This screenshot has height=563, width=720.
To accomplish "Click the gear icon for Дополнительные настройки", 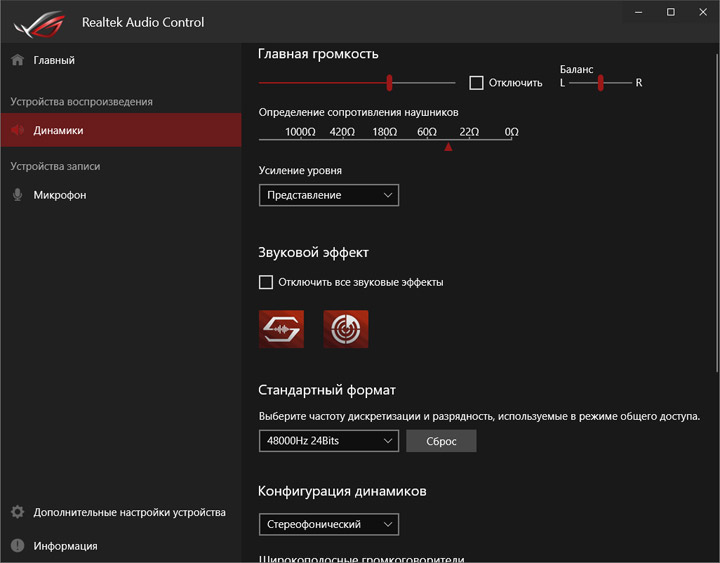I will tap(17, 512).
